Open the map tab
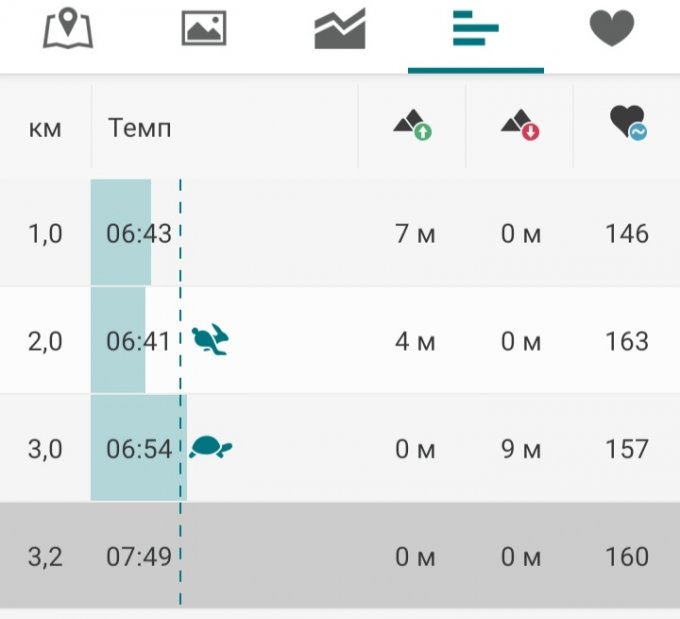 (x=68, y=29)
